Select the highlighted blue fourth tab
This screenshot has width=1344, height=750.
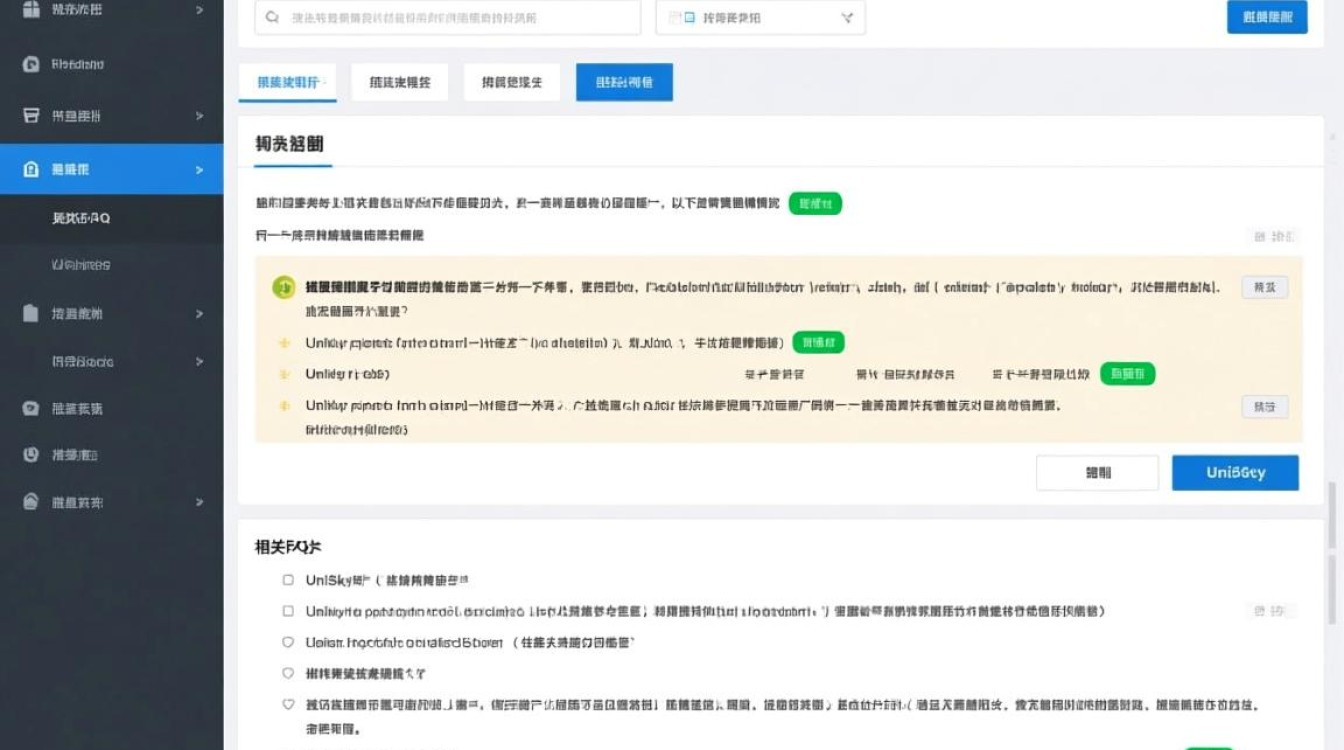tap(624, 82)
